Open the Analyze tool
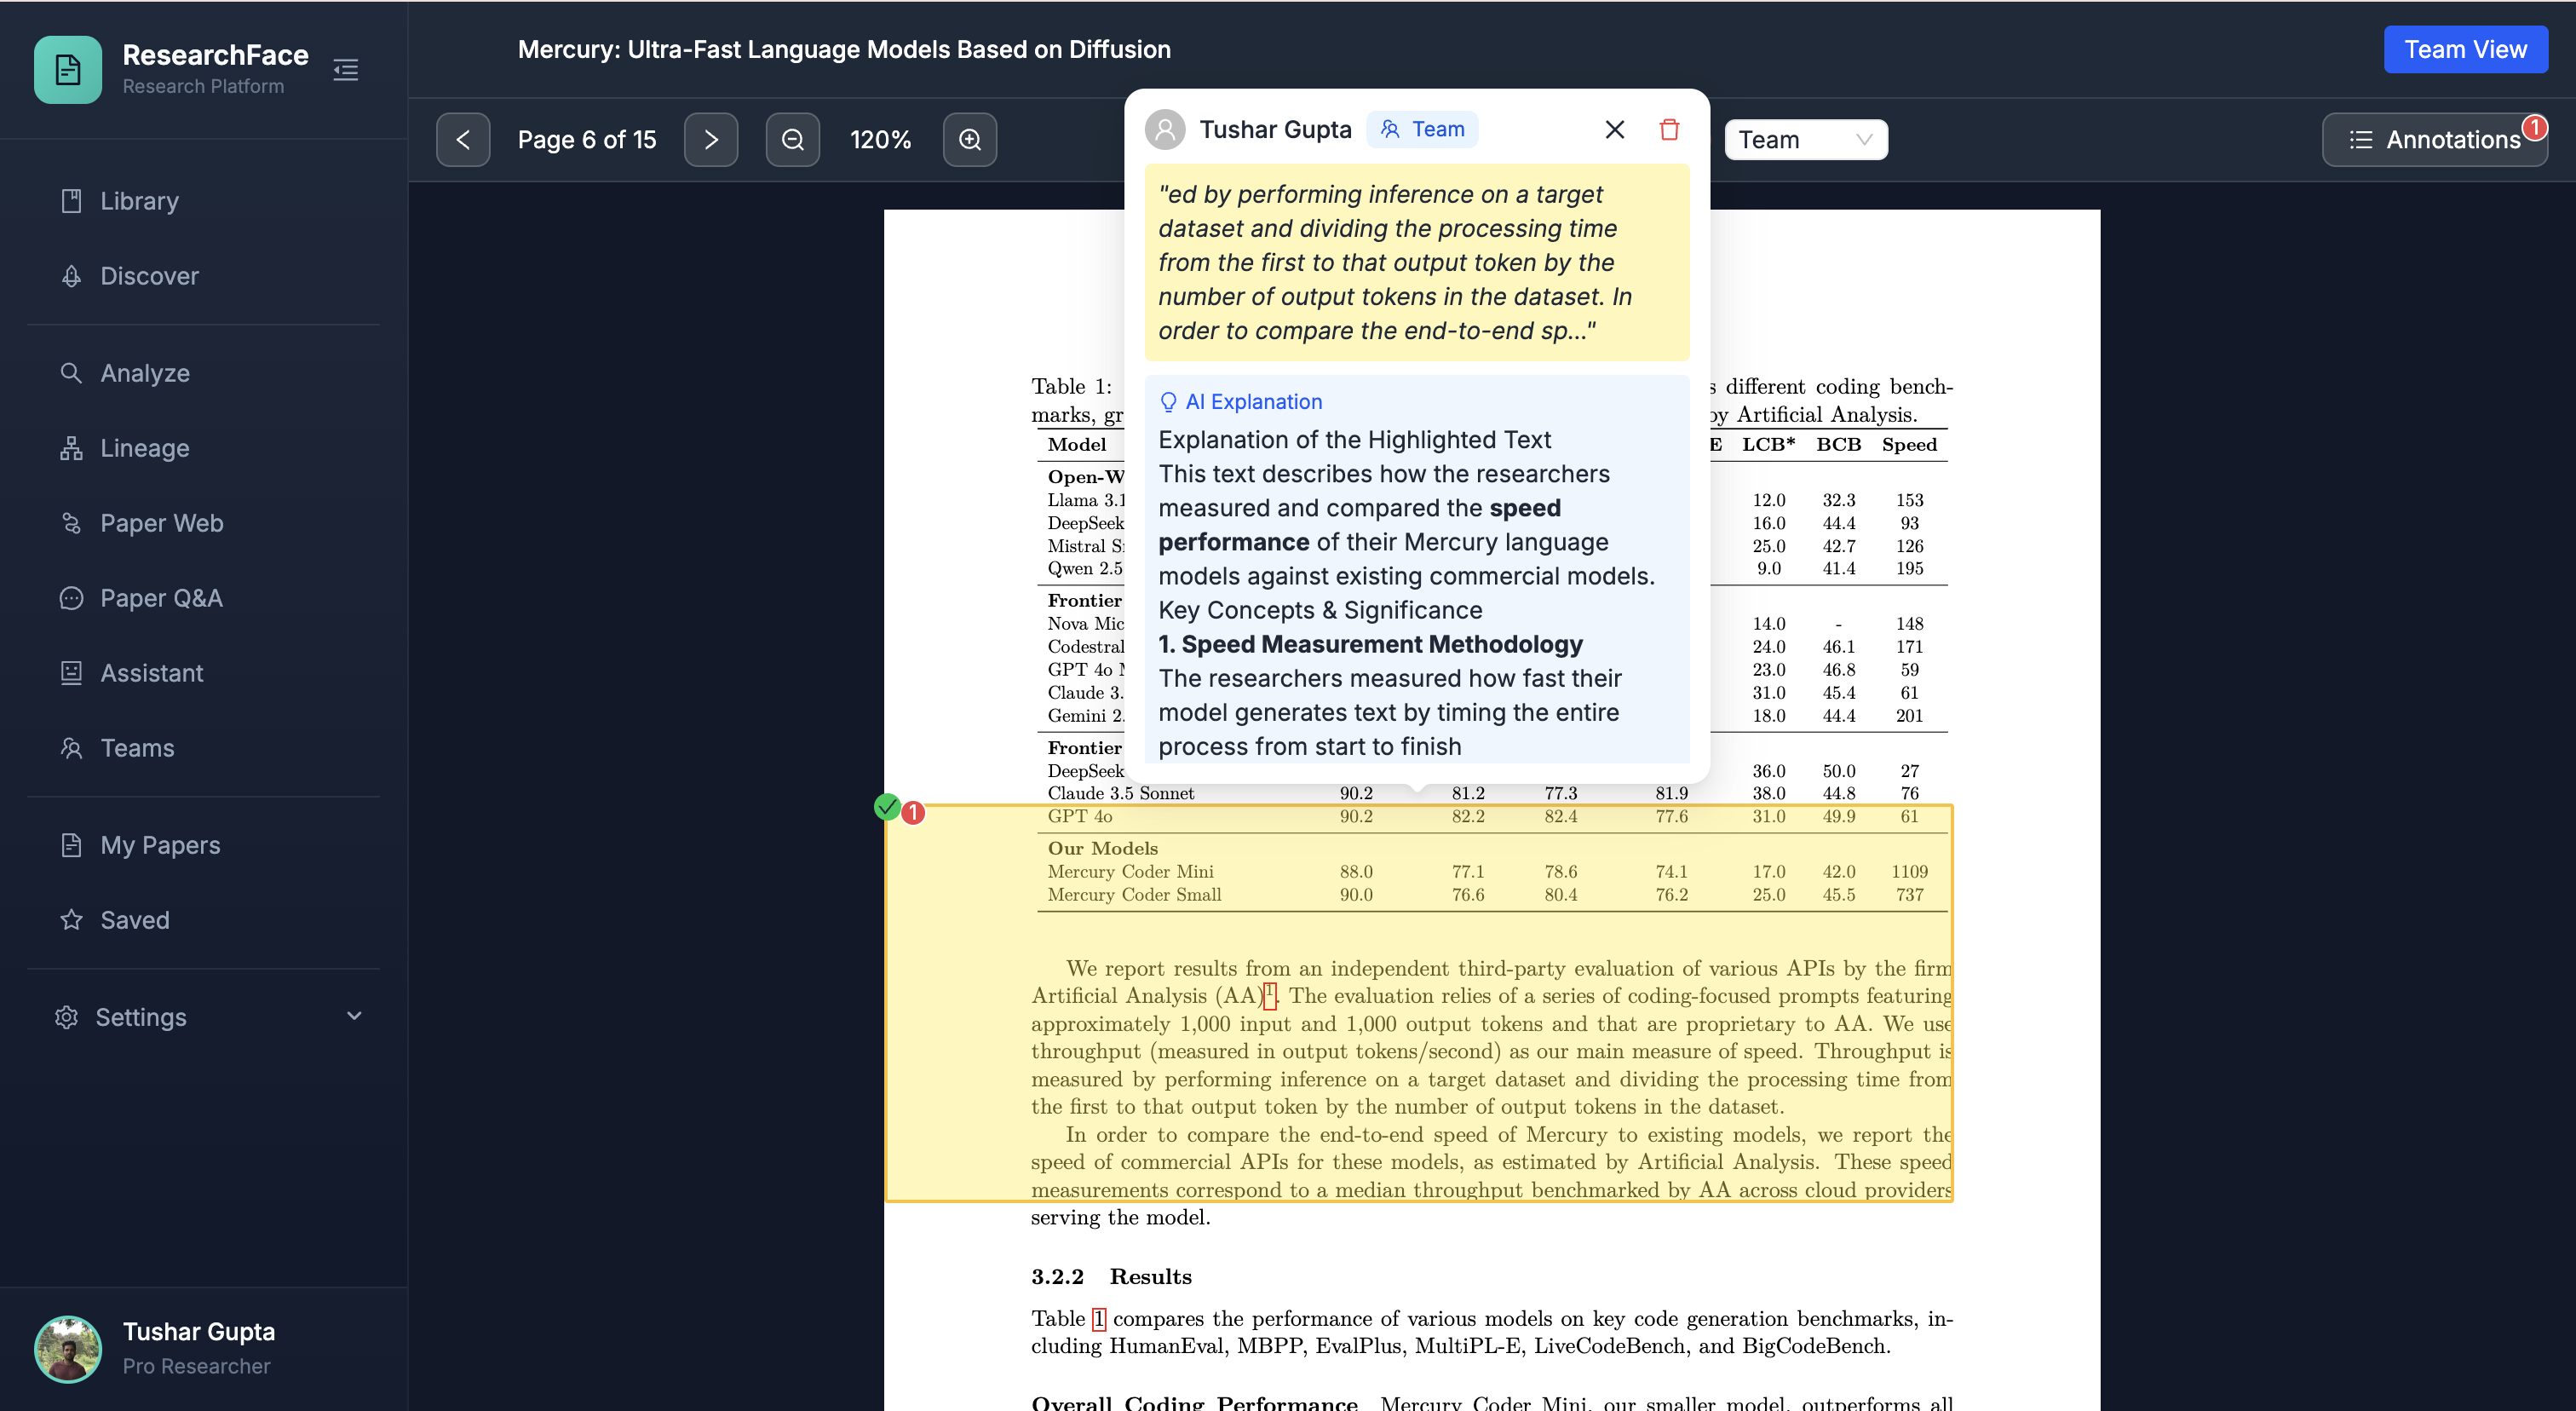This screenshot has width=2576, height=1411. (x=145, y=372)
